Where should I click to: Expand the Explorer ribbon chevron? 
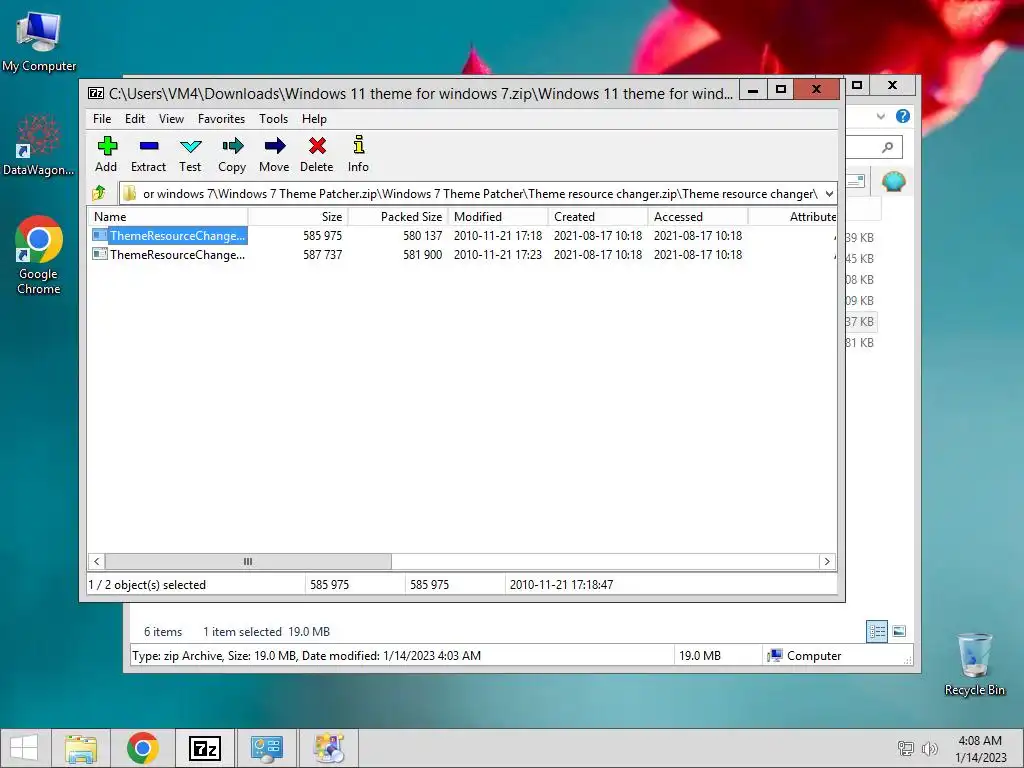click(x=881, y=116)
